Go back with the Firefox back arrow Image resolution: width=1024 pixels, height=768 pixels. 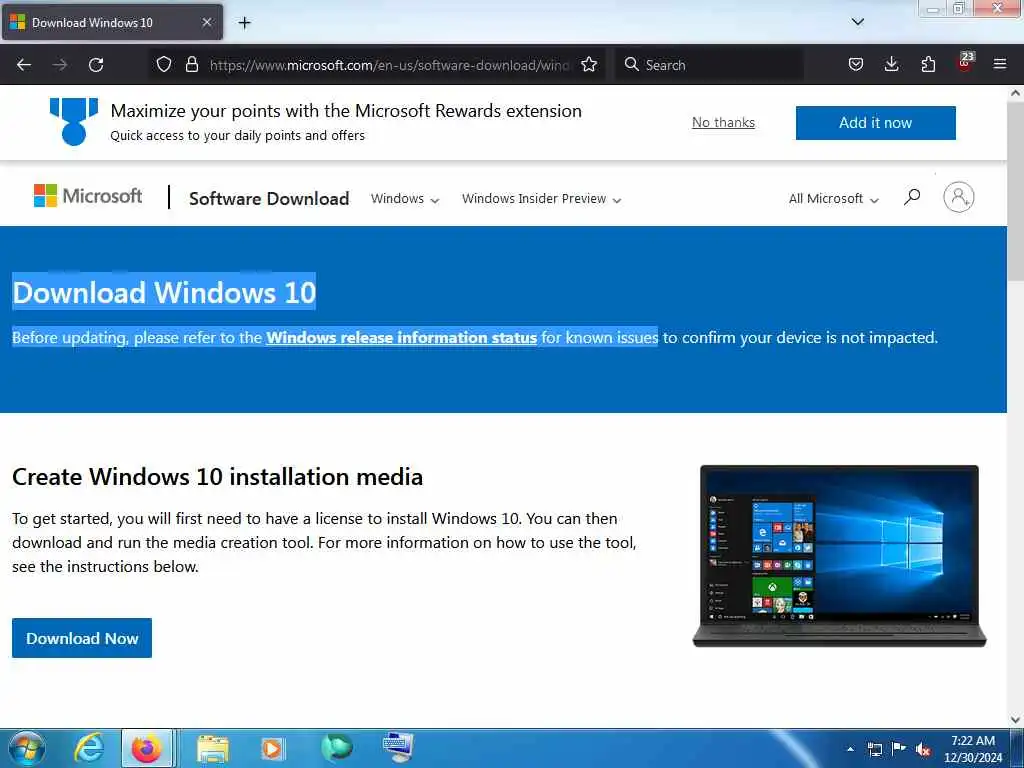24,65
